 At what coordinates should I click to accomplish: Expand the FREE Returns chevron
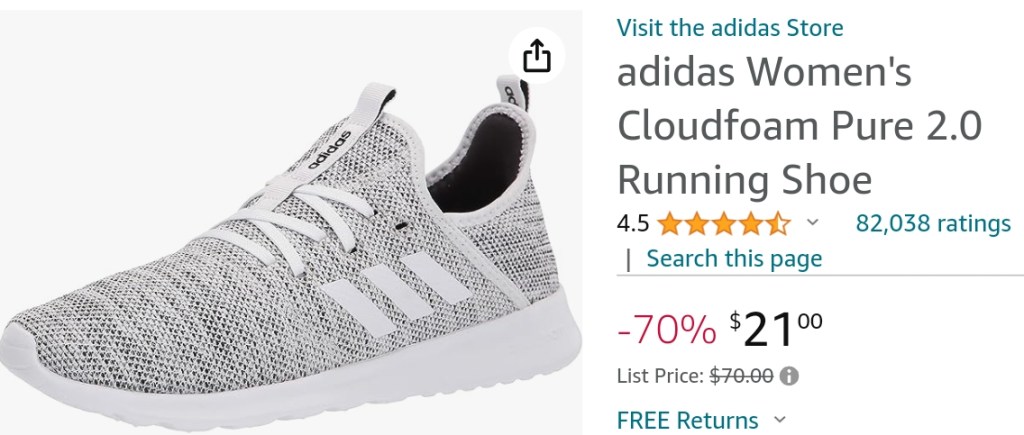[780, 419]
